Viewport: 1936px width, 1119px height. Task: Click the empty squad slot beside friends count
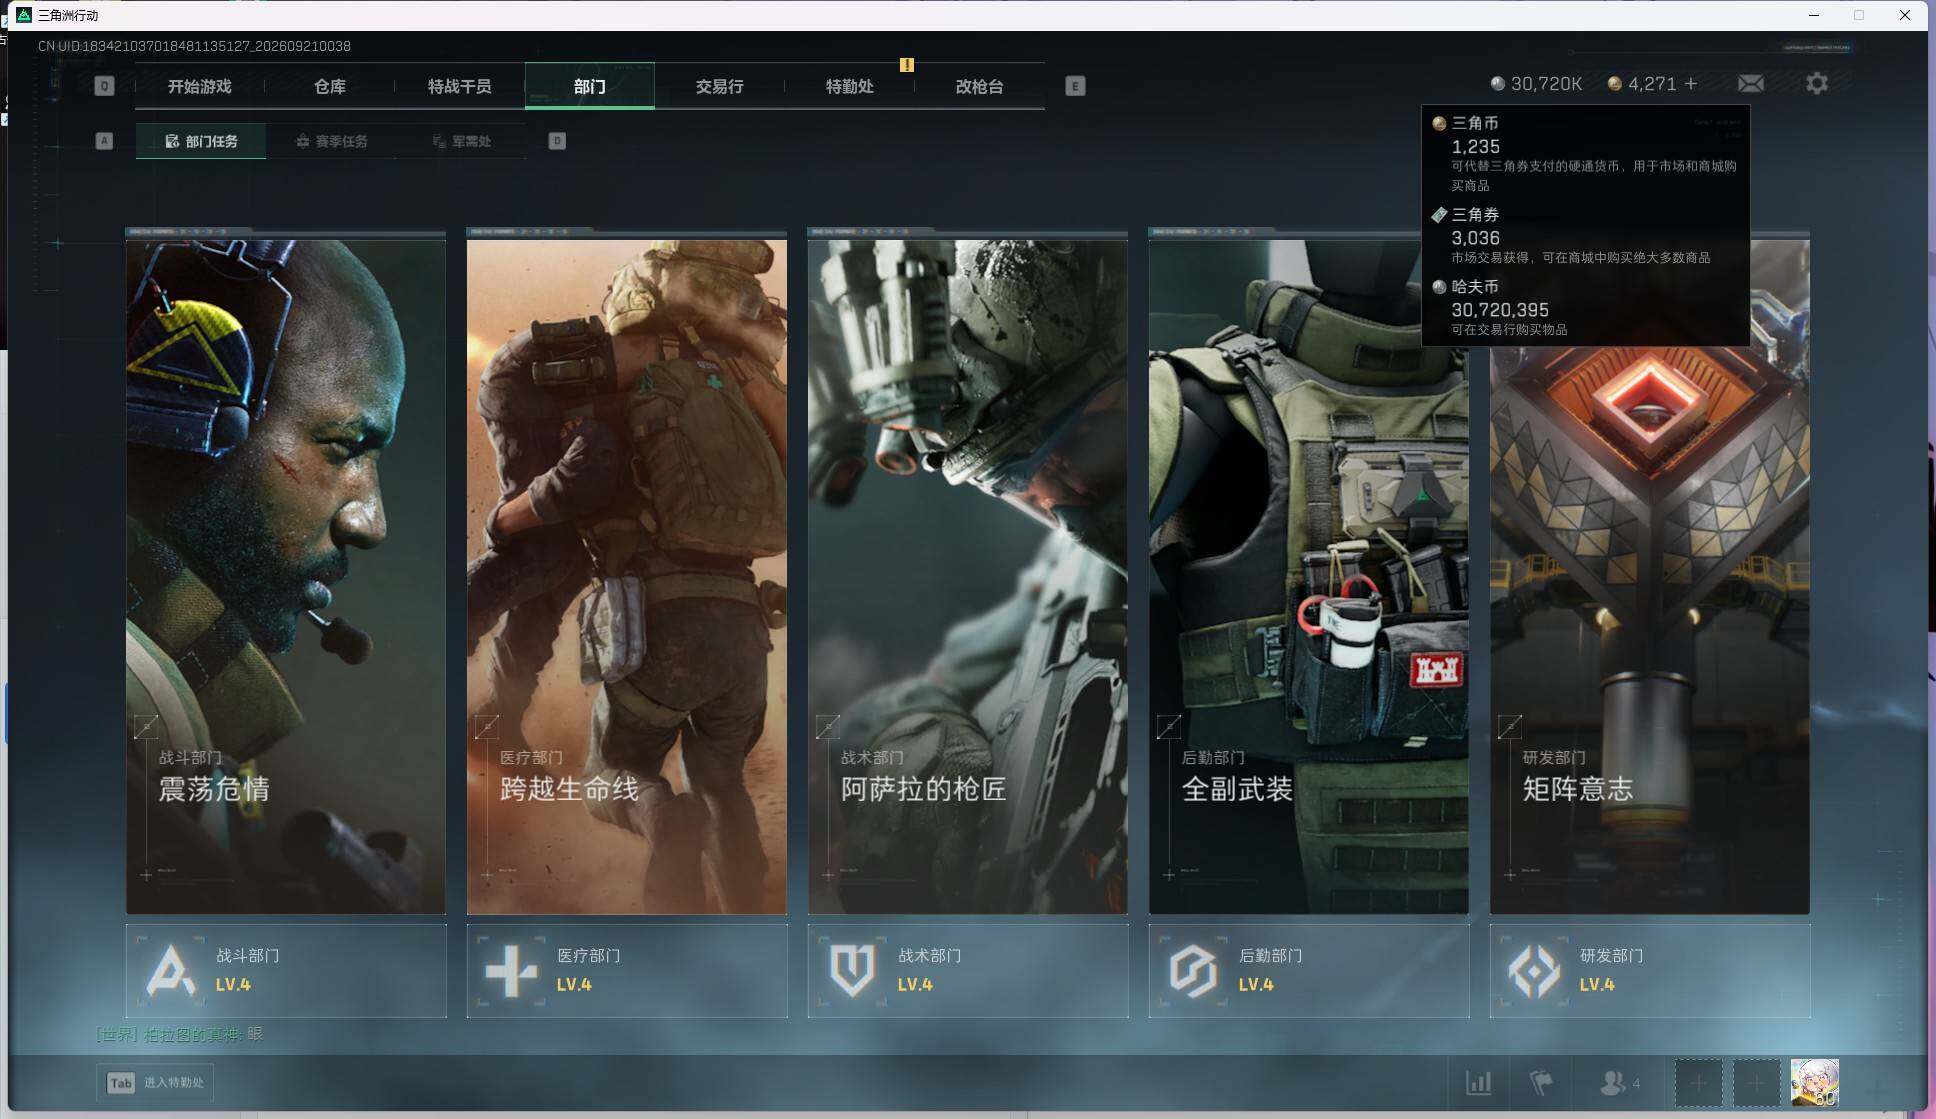click(1698, 1083)
